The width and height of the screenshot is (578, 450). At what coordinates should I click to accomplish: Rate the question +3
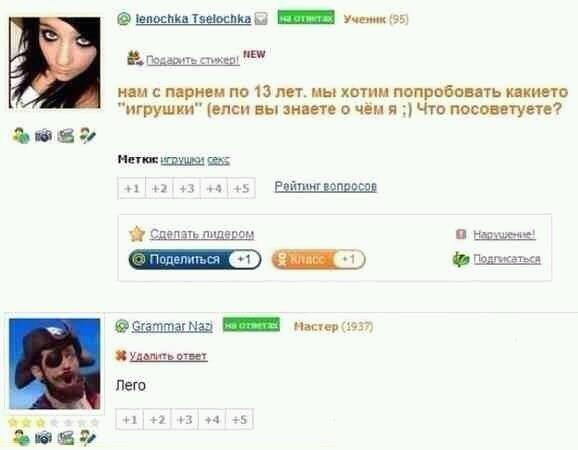tap(187, 188)
